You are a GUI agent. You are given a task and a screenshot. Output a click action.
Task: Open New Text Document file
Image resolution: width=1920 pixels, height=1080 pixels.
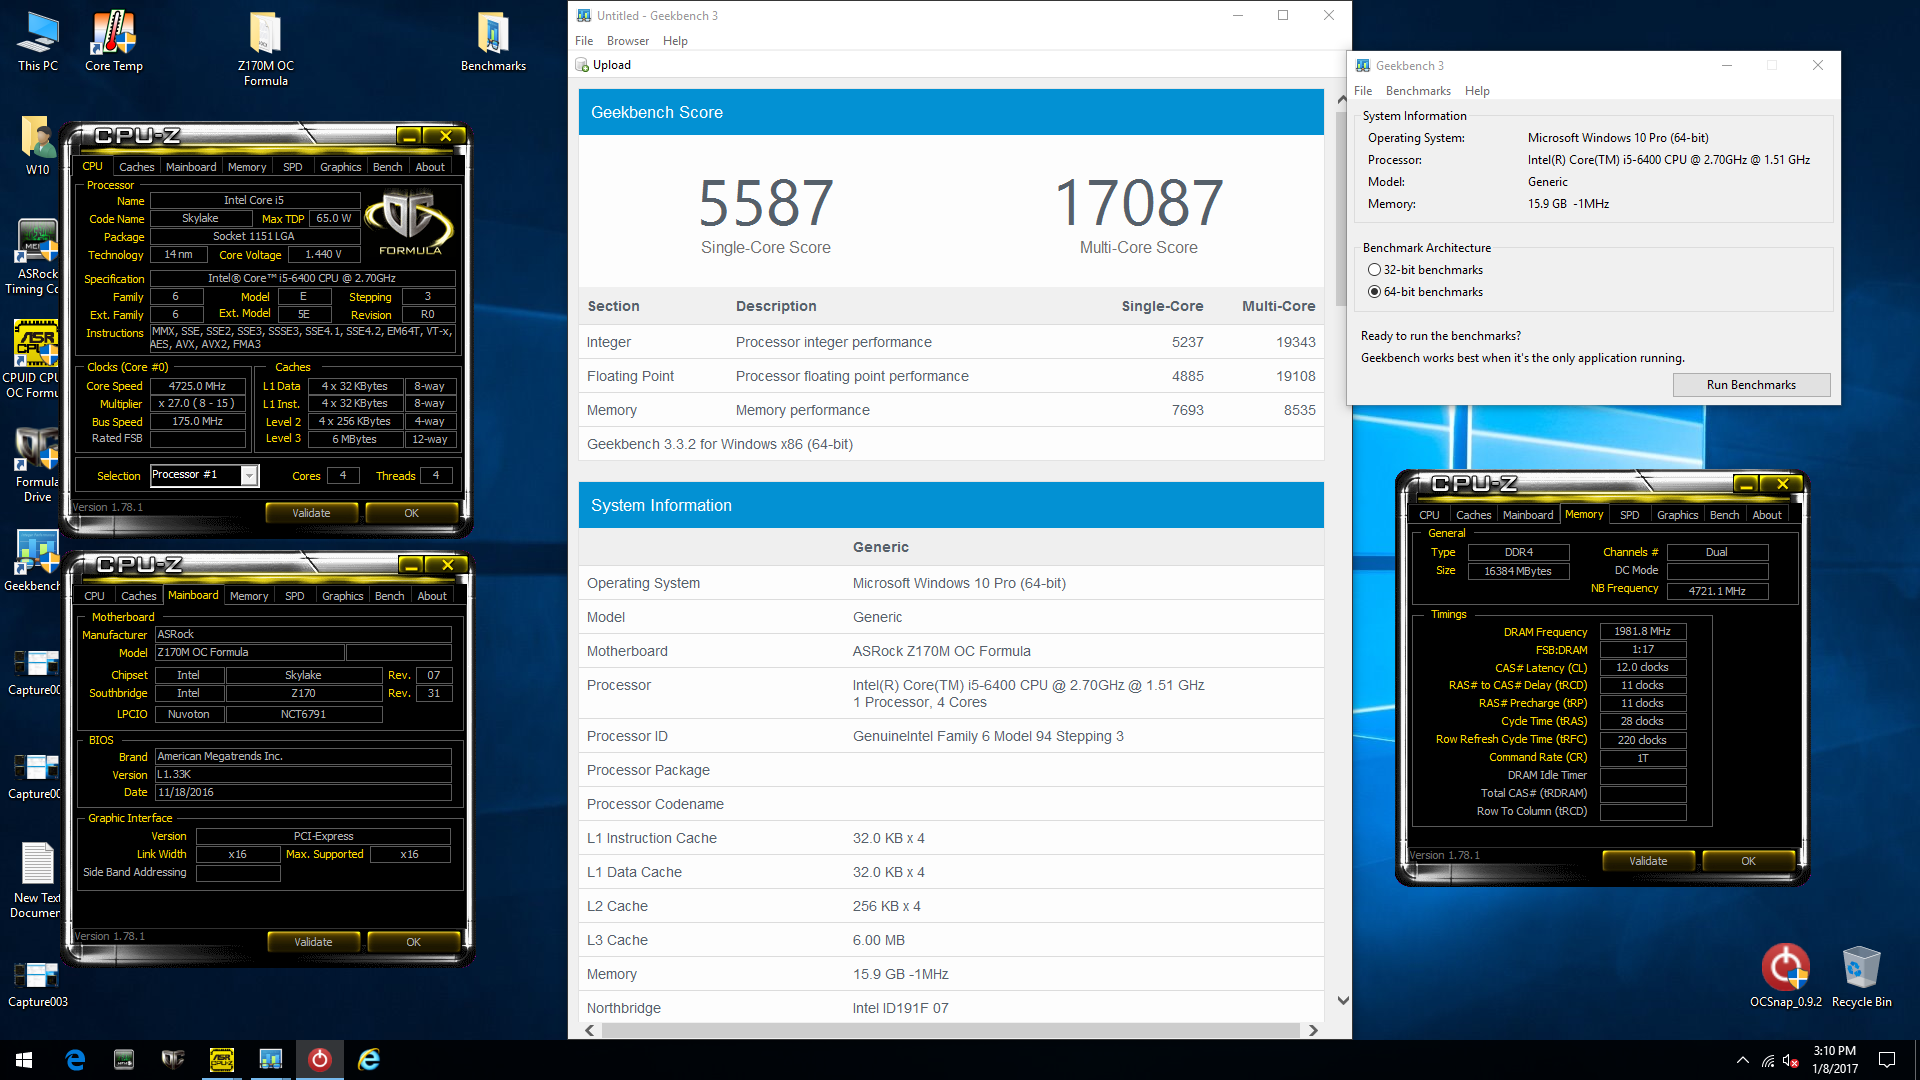36,880
